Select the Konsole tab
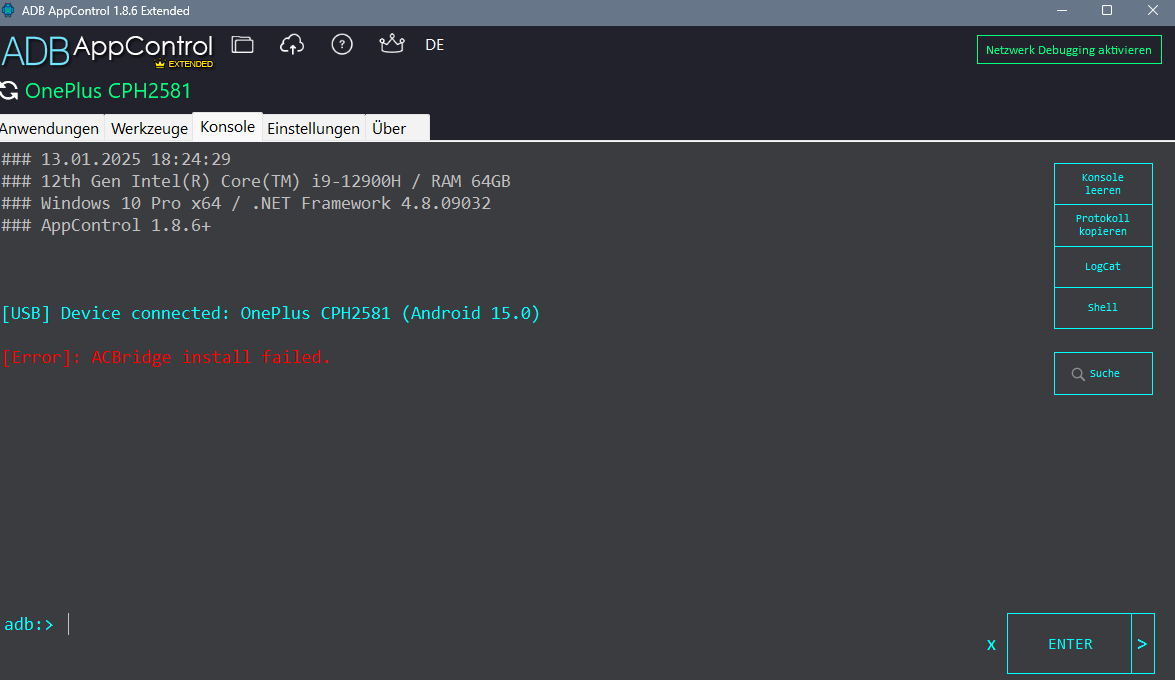The height and width of the screenshot is (680, 1175). tap(227, 127)
